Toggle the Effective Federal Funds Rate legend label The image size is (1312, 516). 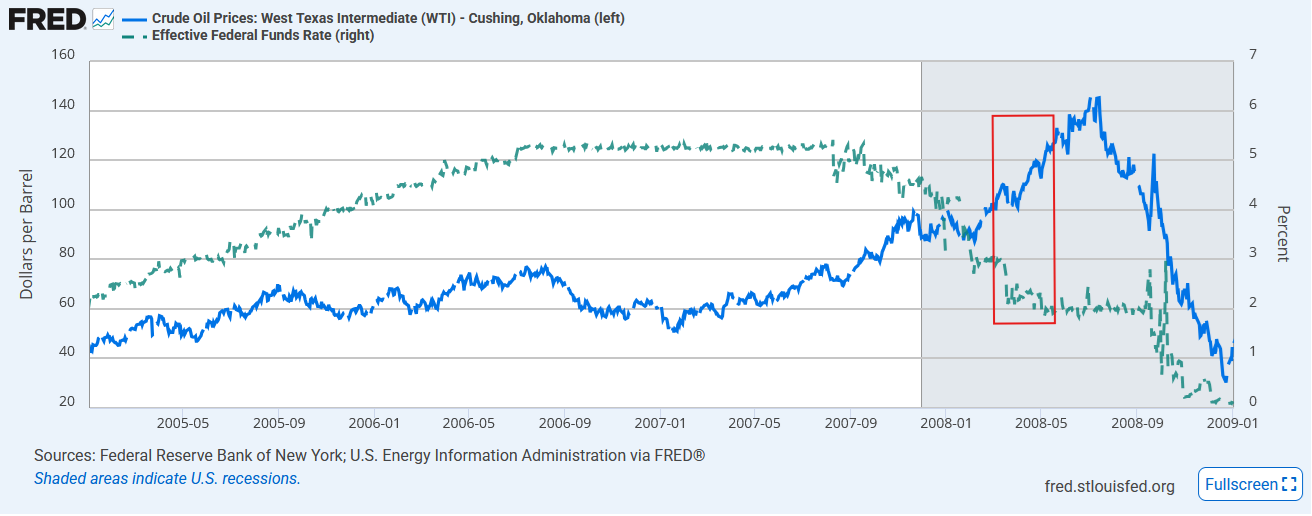[x=263, y=36]
